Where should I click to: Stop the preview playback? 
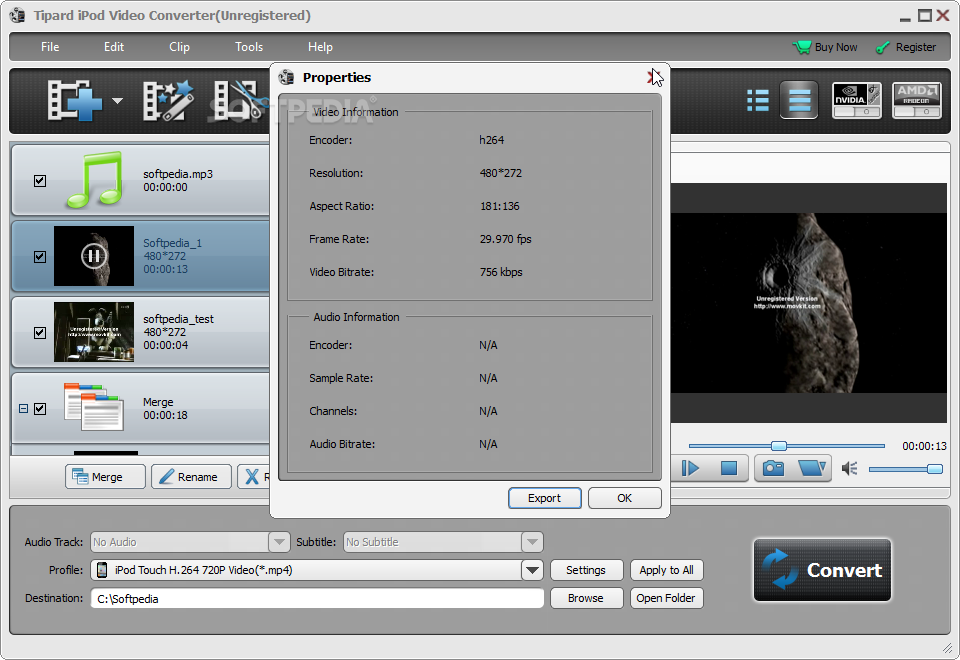729,468
